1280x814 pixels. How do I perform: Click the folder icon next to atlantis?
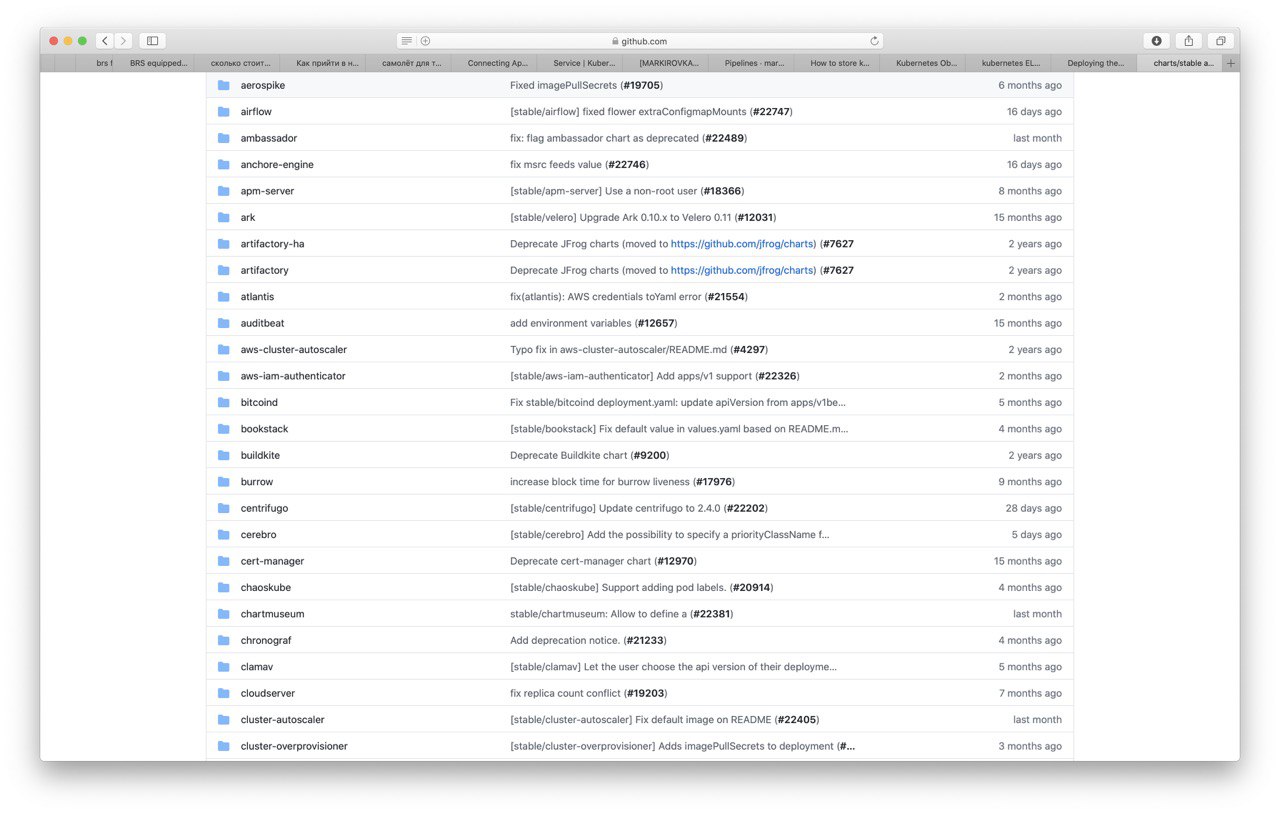223,297
